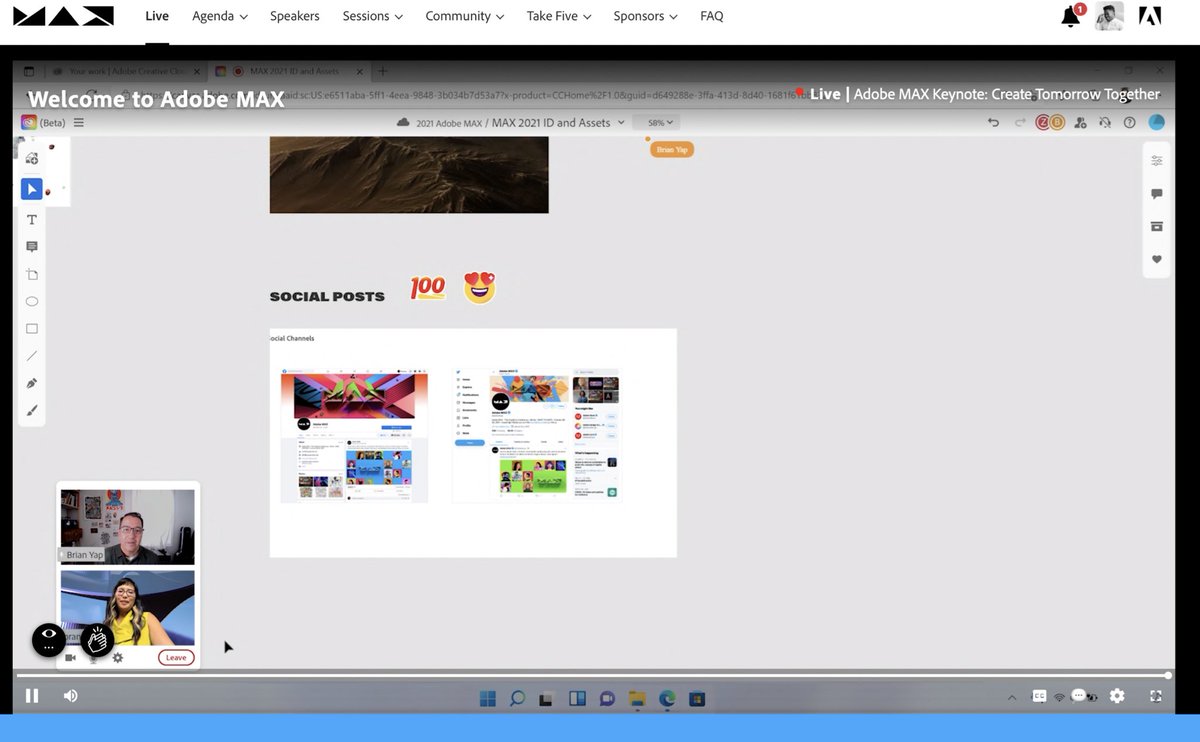Select the artboard frame tool
1200x742 pixels.
point(32,274)
